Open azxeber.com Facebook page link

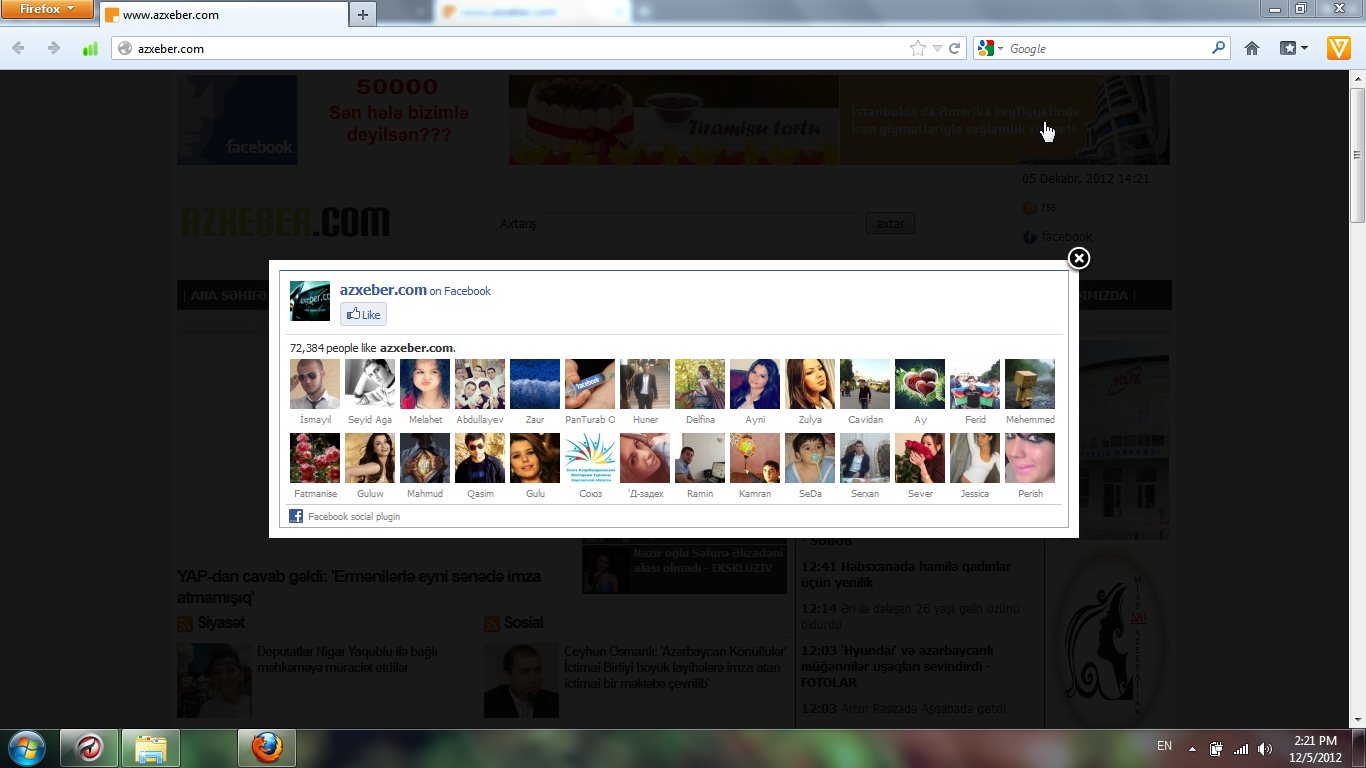point(383,290)
